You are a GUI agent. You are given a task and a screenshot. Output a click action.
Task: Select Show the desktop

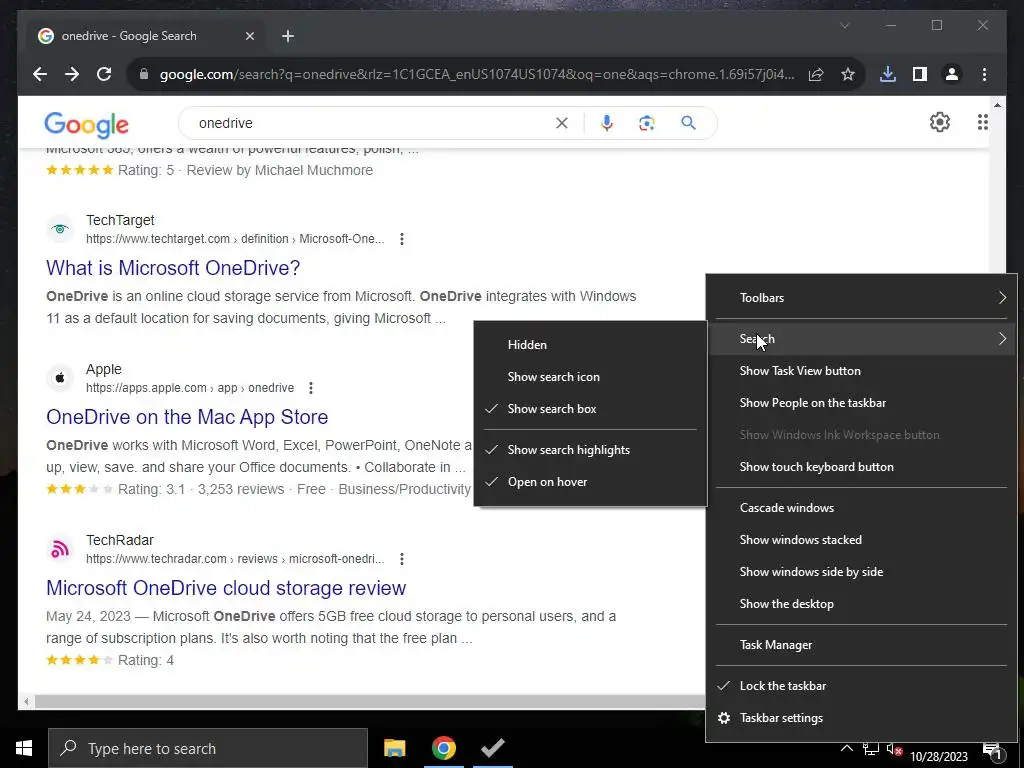click(861, 604)
